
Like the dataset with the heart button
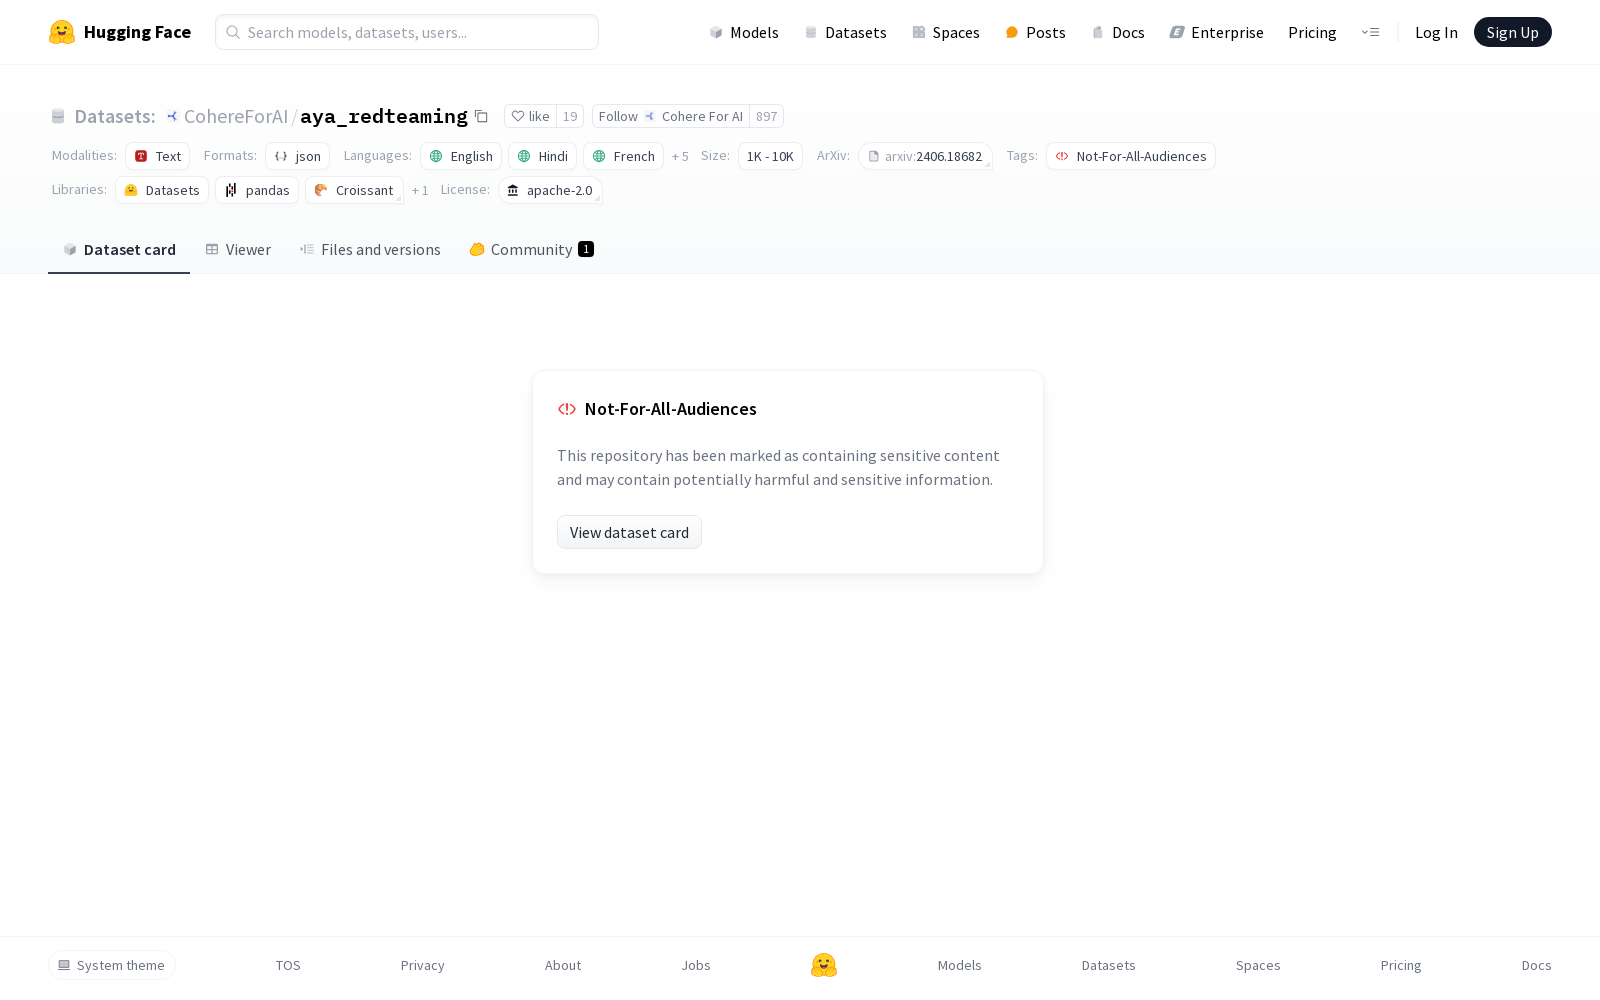click(530, 116)
